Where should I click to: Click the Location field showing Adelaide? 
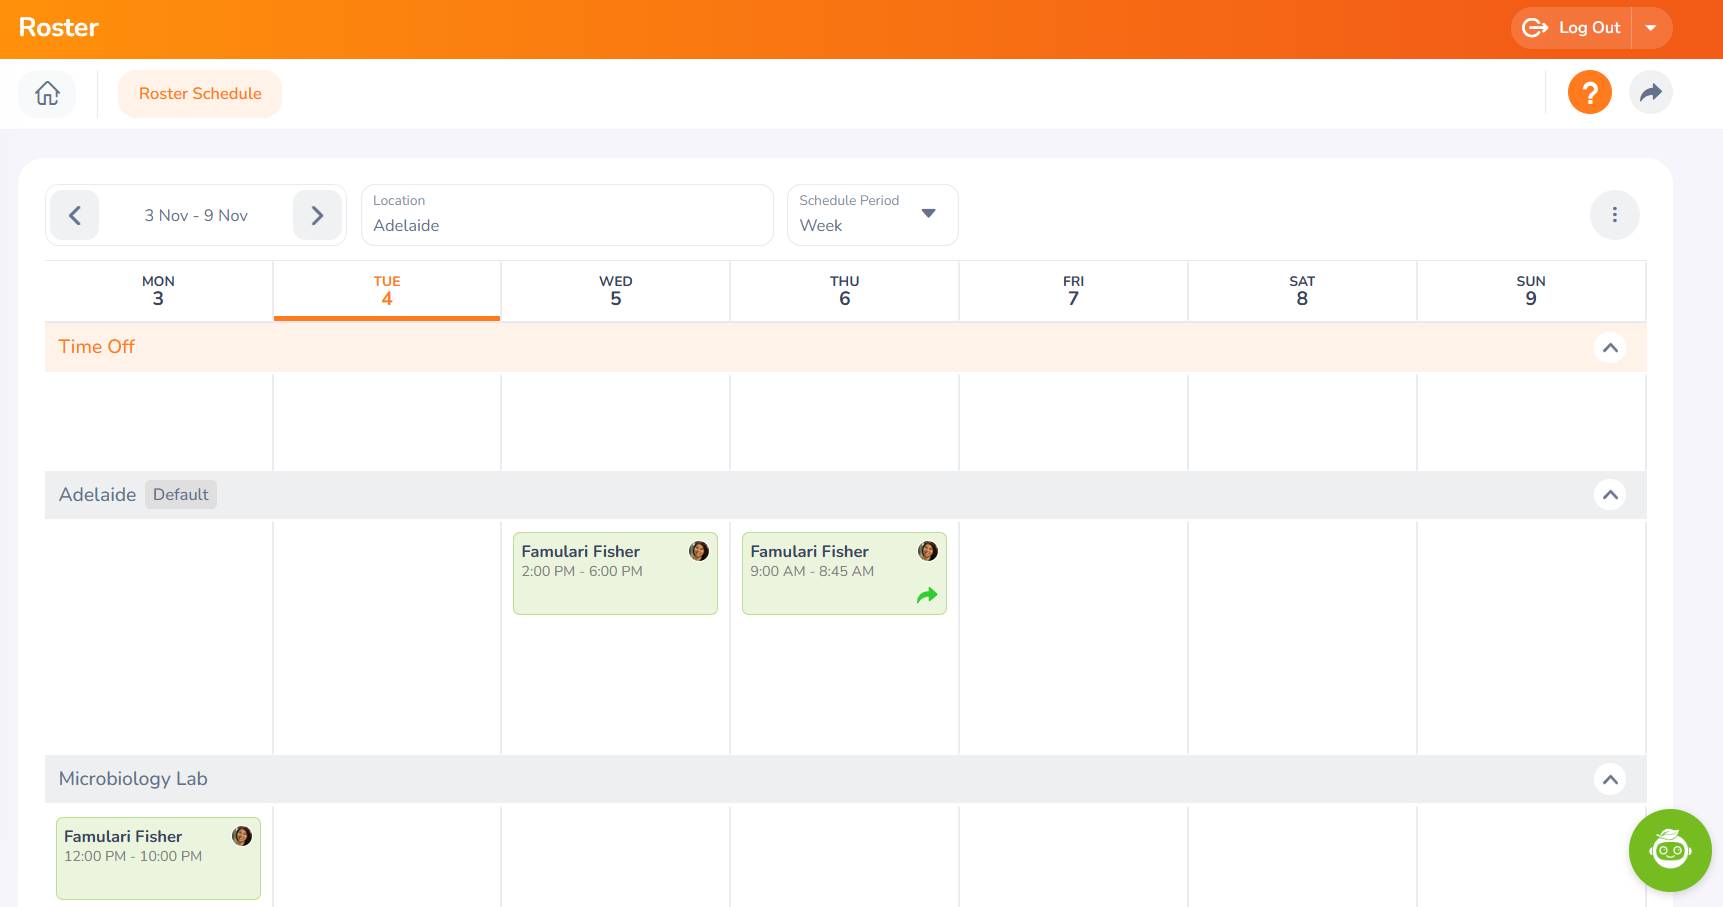coord(567,215)
